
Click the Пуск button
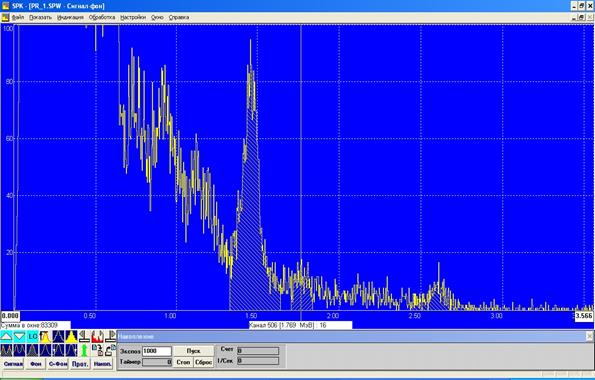193,351
